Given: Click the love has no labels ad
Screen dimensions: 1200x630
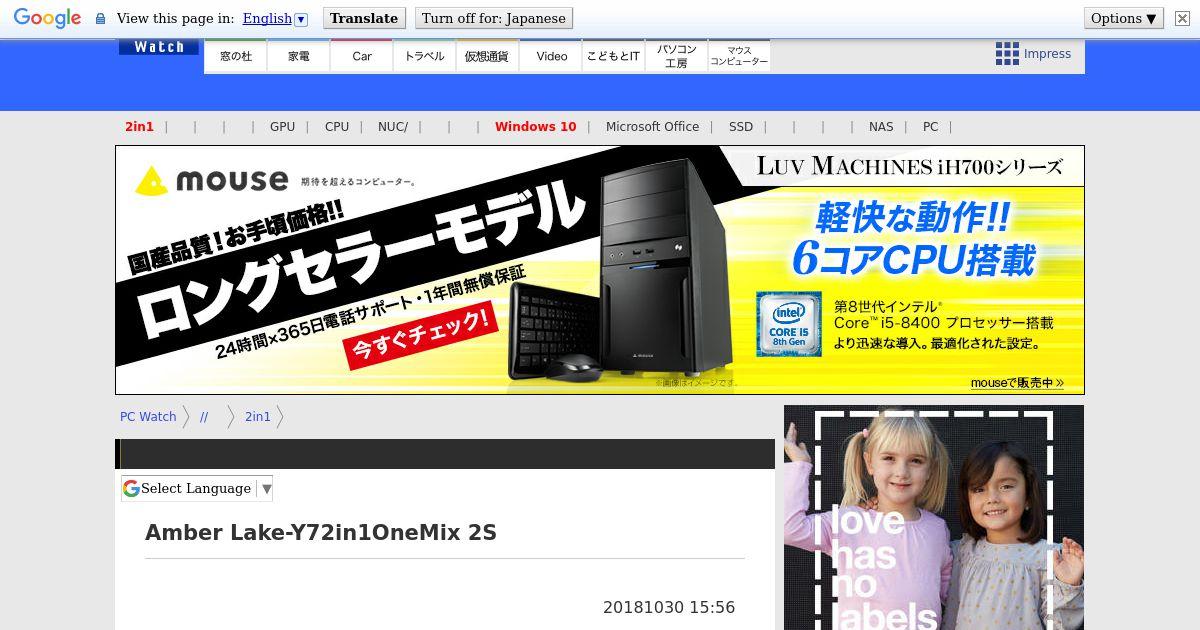Looking at the screenshot, I should (x=934, y=517).
